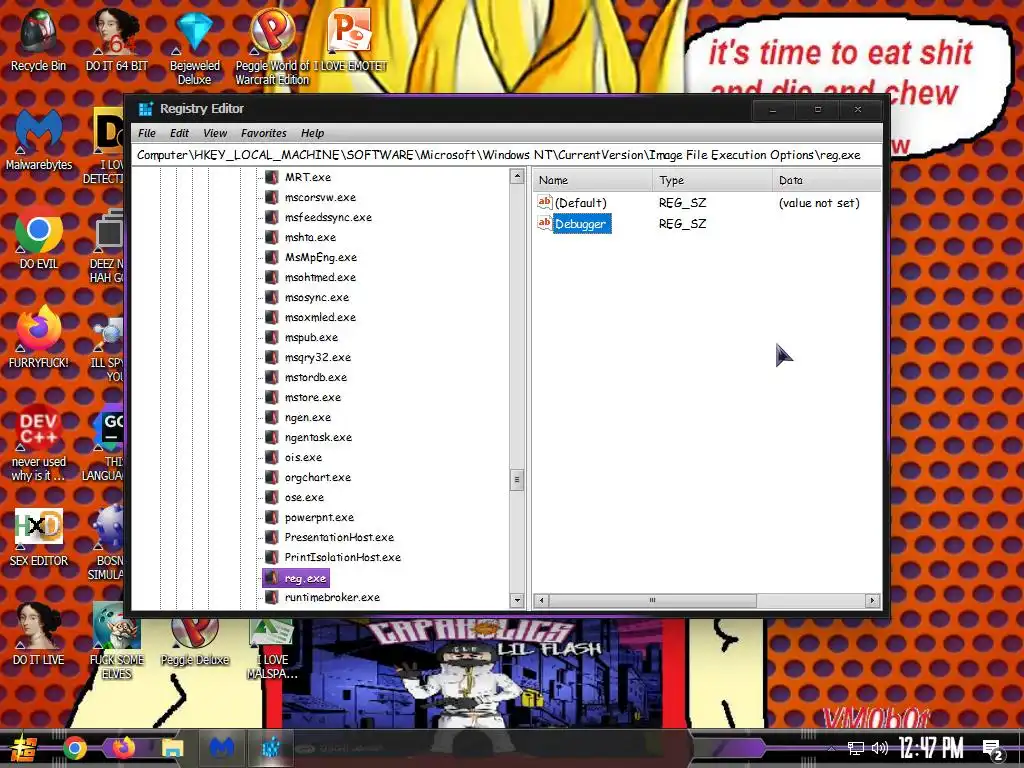Open the View menu
This screenshot has width=1024, height=768.
coord(215,133)
